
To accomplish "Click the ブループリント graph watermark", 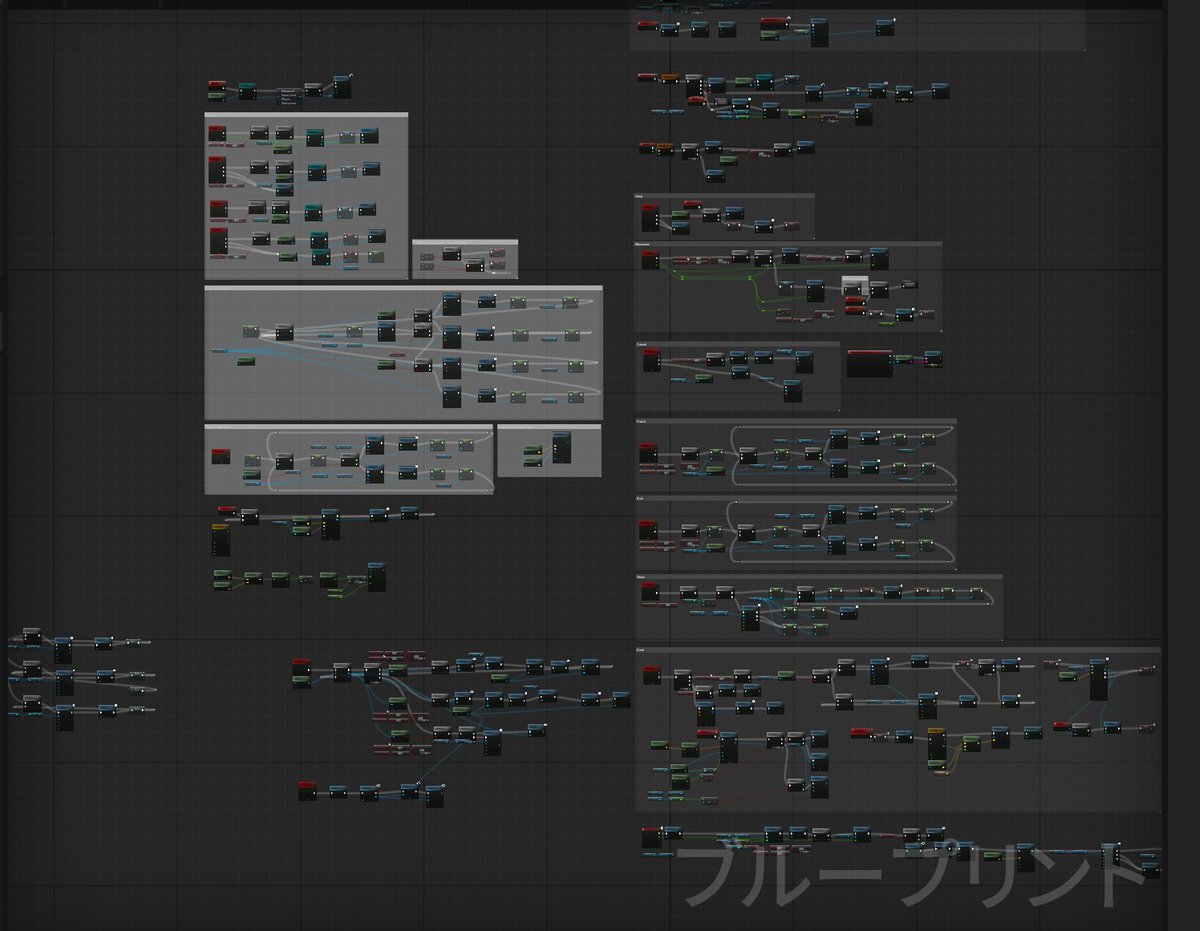I will pos(910,874).
